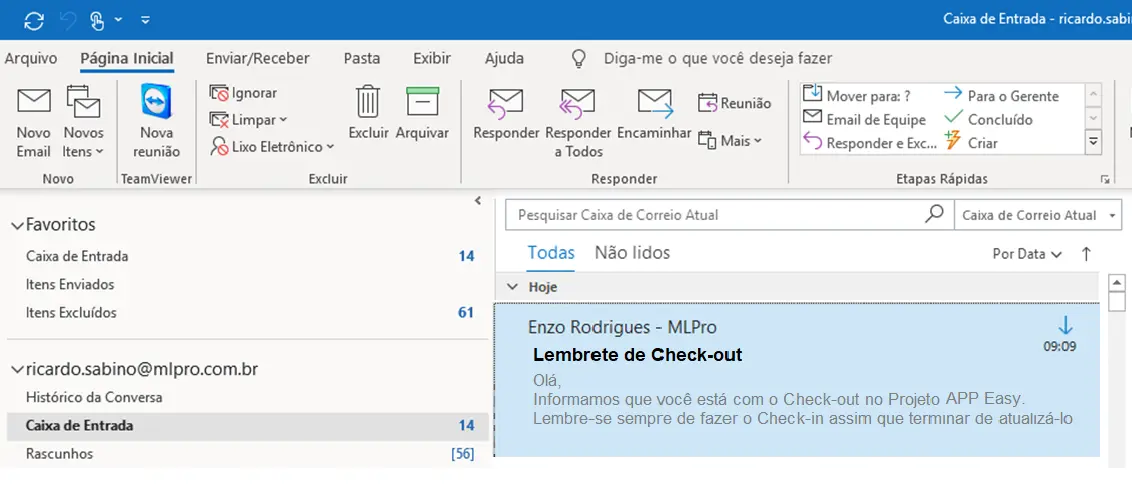The height and width of the screenshot is (485, 1132).
Task: Click Responder a Todos icon
Action: (x=578, y=104)
